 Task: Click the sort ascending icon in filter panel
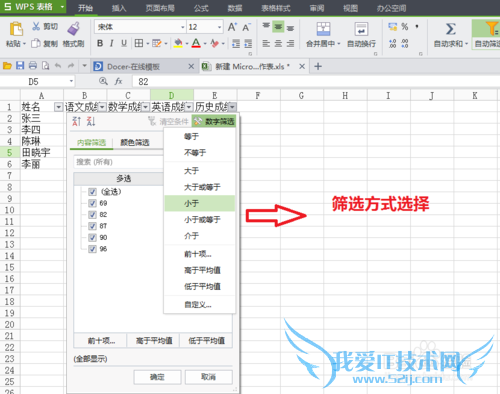77,121
